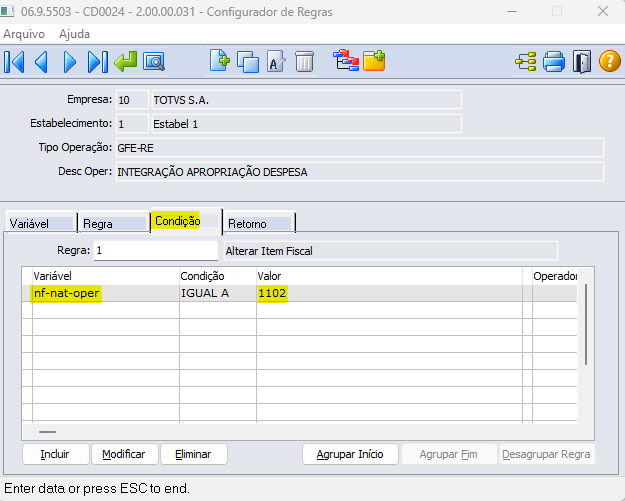
Task: Select the Condição tab
Action: coord(186,221)
